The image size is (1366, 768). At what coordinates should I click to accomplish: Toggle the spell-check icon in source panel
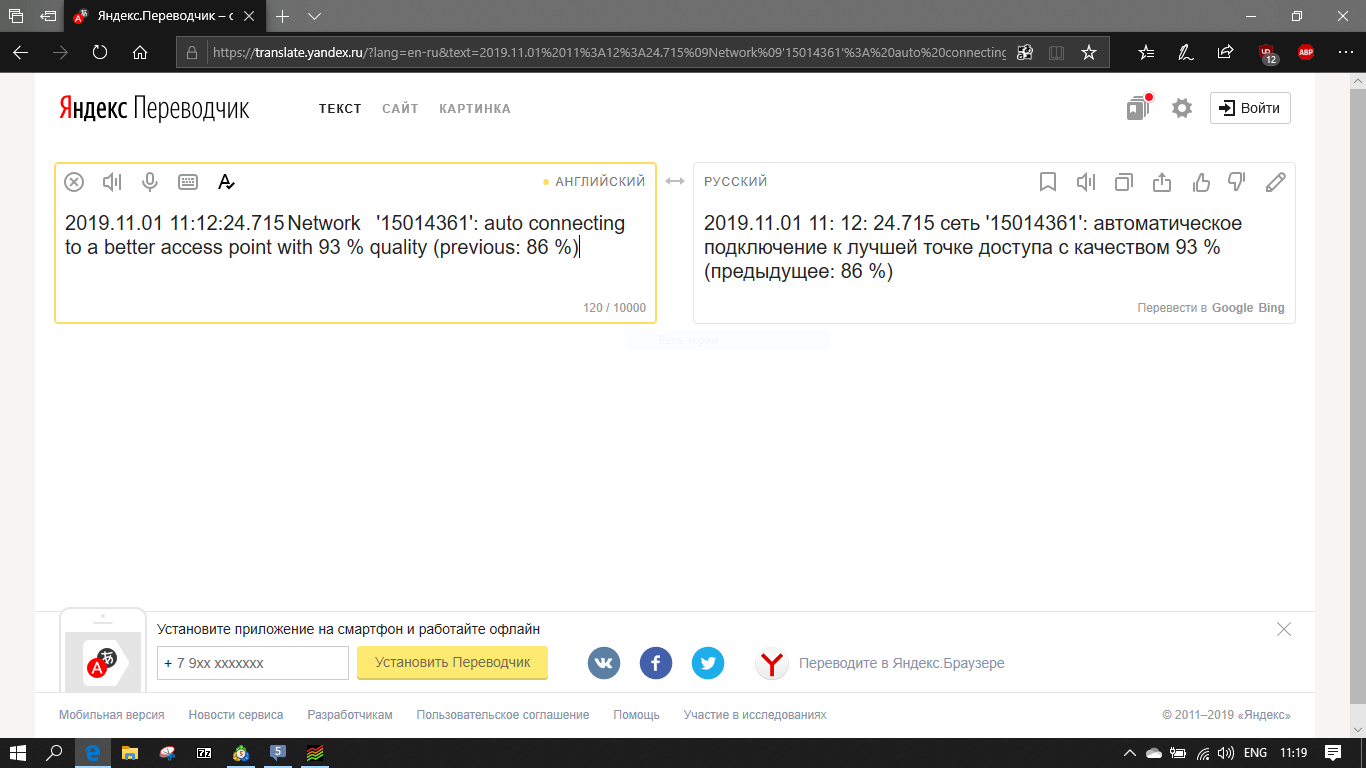(226, 182)
